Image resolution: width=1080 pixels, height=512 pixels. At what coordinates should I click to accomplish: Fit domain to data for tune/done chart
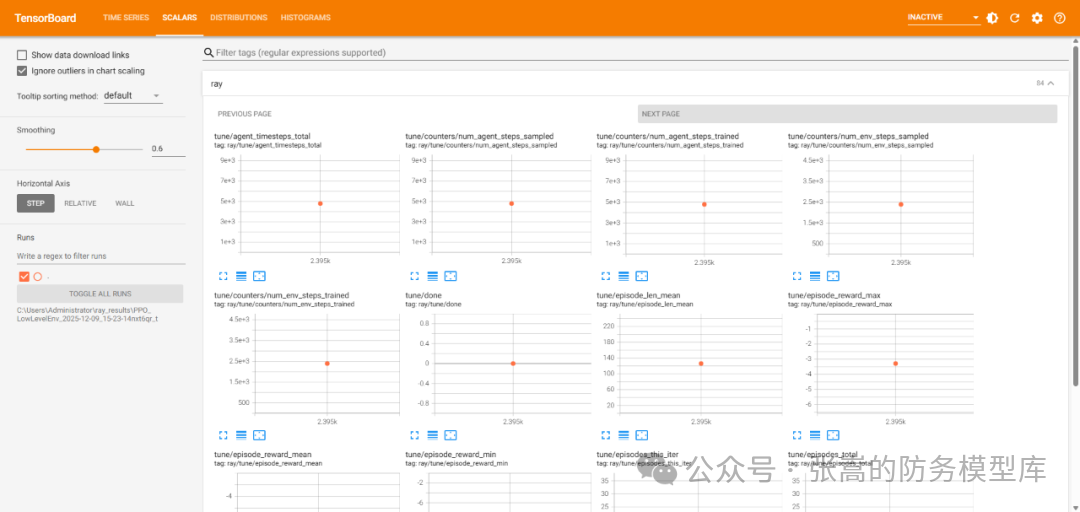click(x=450, y=436)
